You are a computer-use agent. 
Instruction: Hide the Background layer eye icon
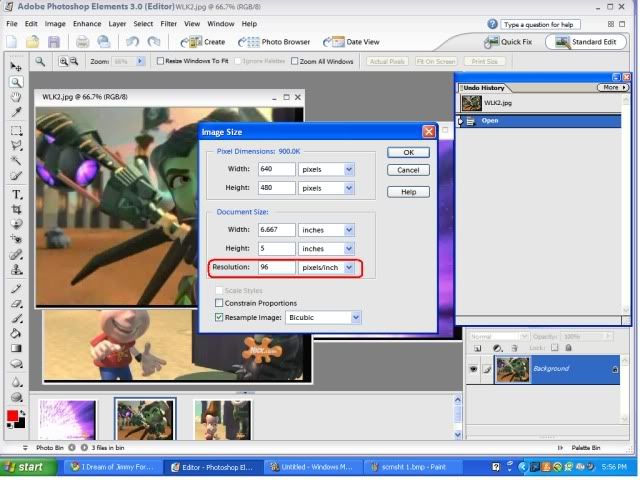(x=474, y=369)
